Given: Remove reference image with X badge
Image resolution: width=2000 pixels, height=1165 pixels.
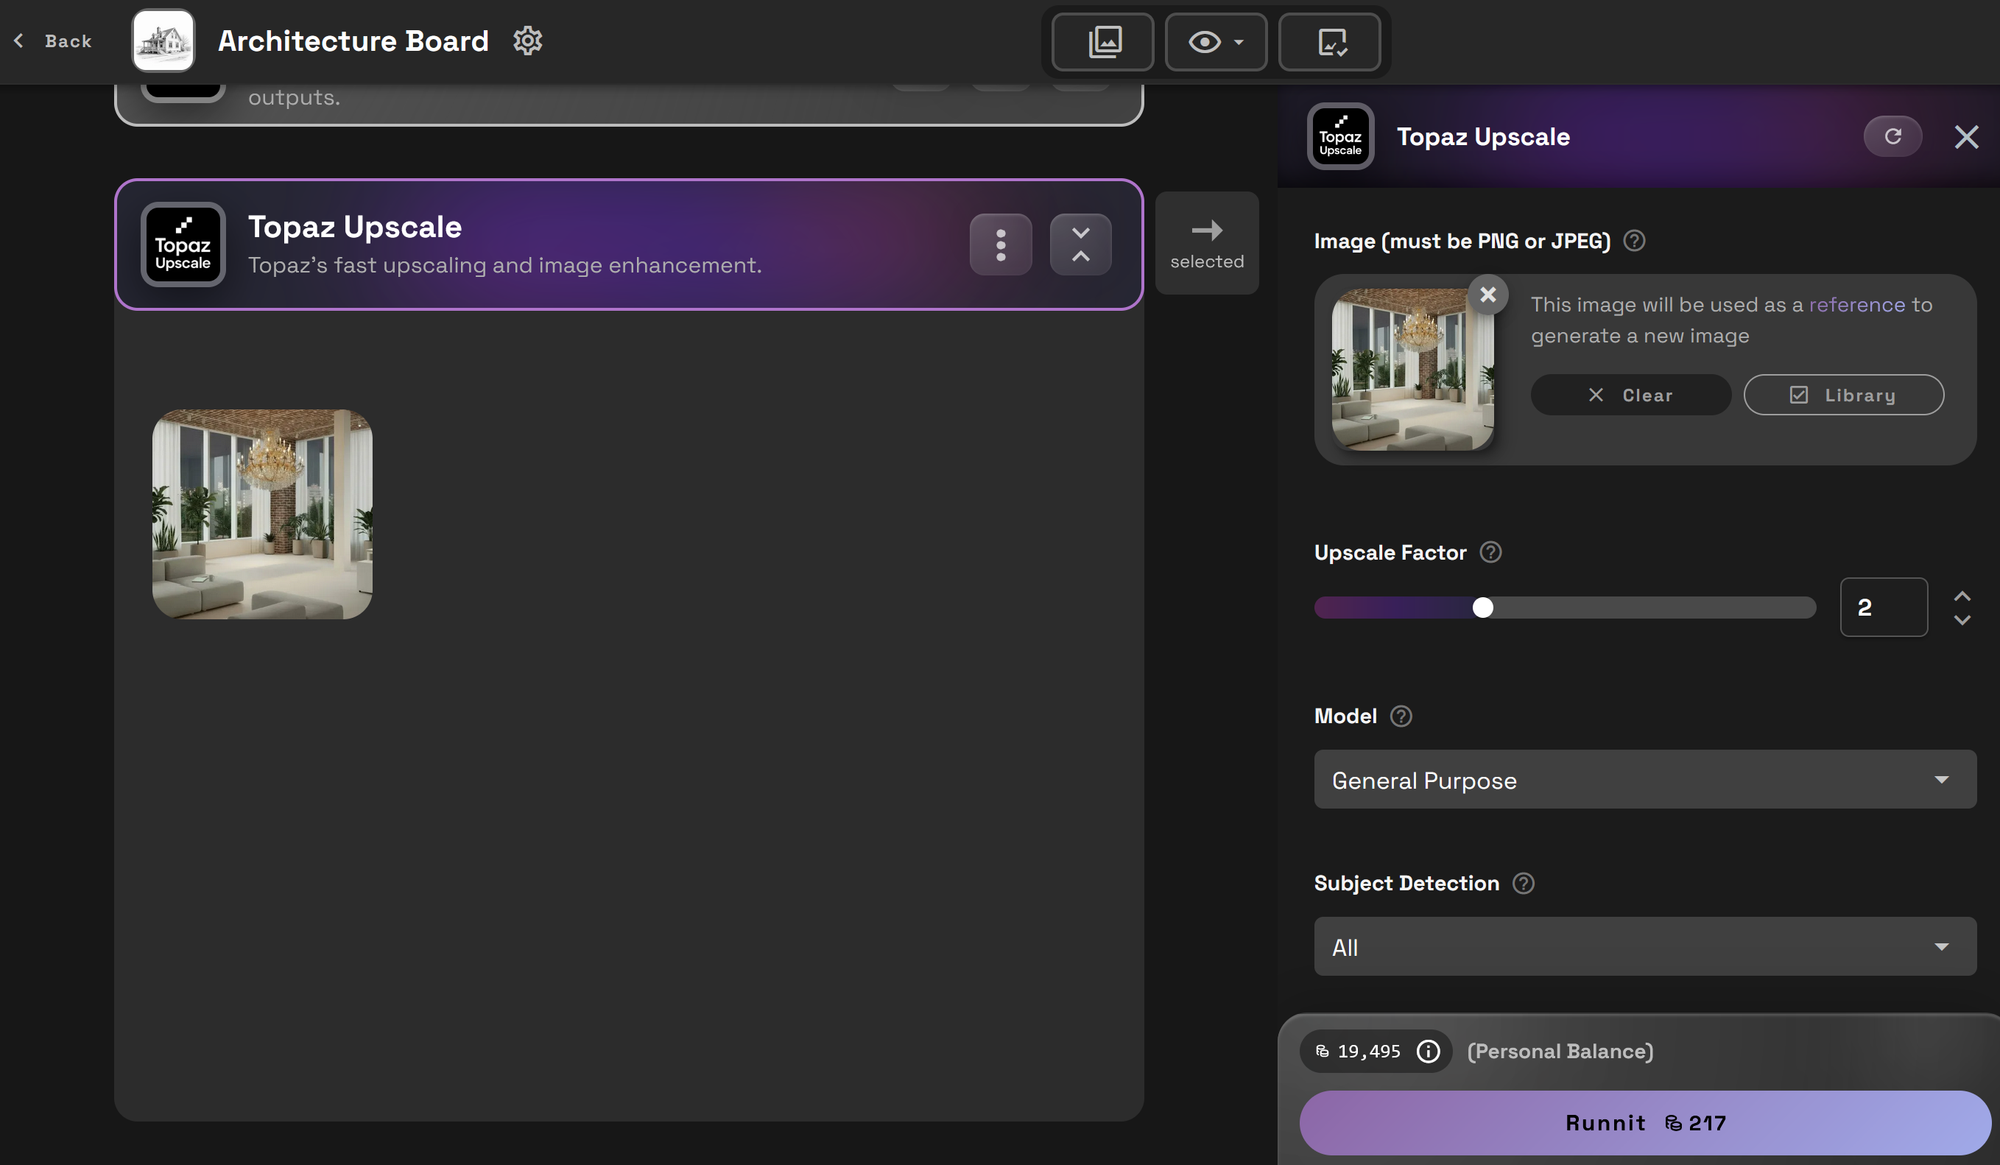Looking at the screenshot, I should [1488, 294].
